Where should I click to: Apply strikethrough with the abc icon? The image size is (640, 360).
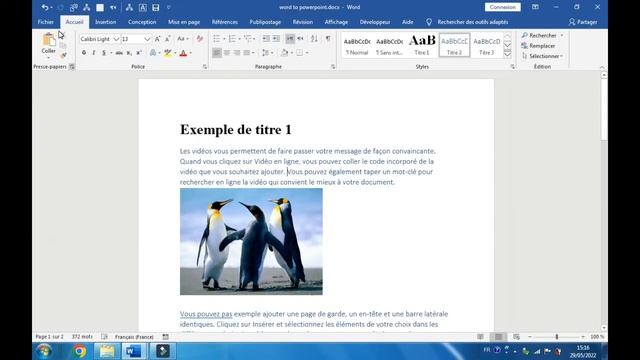119,53
